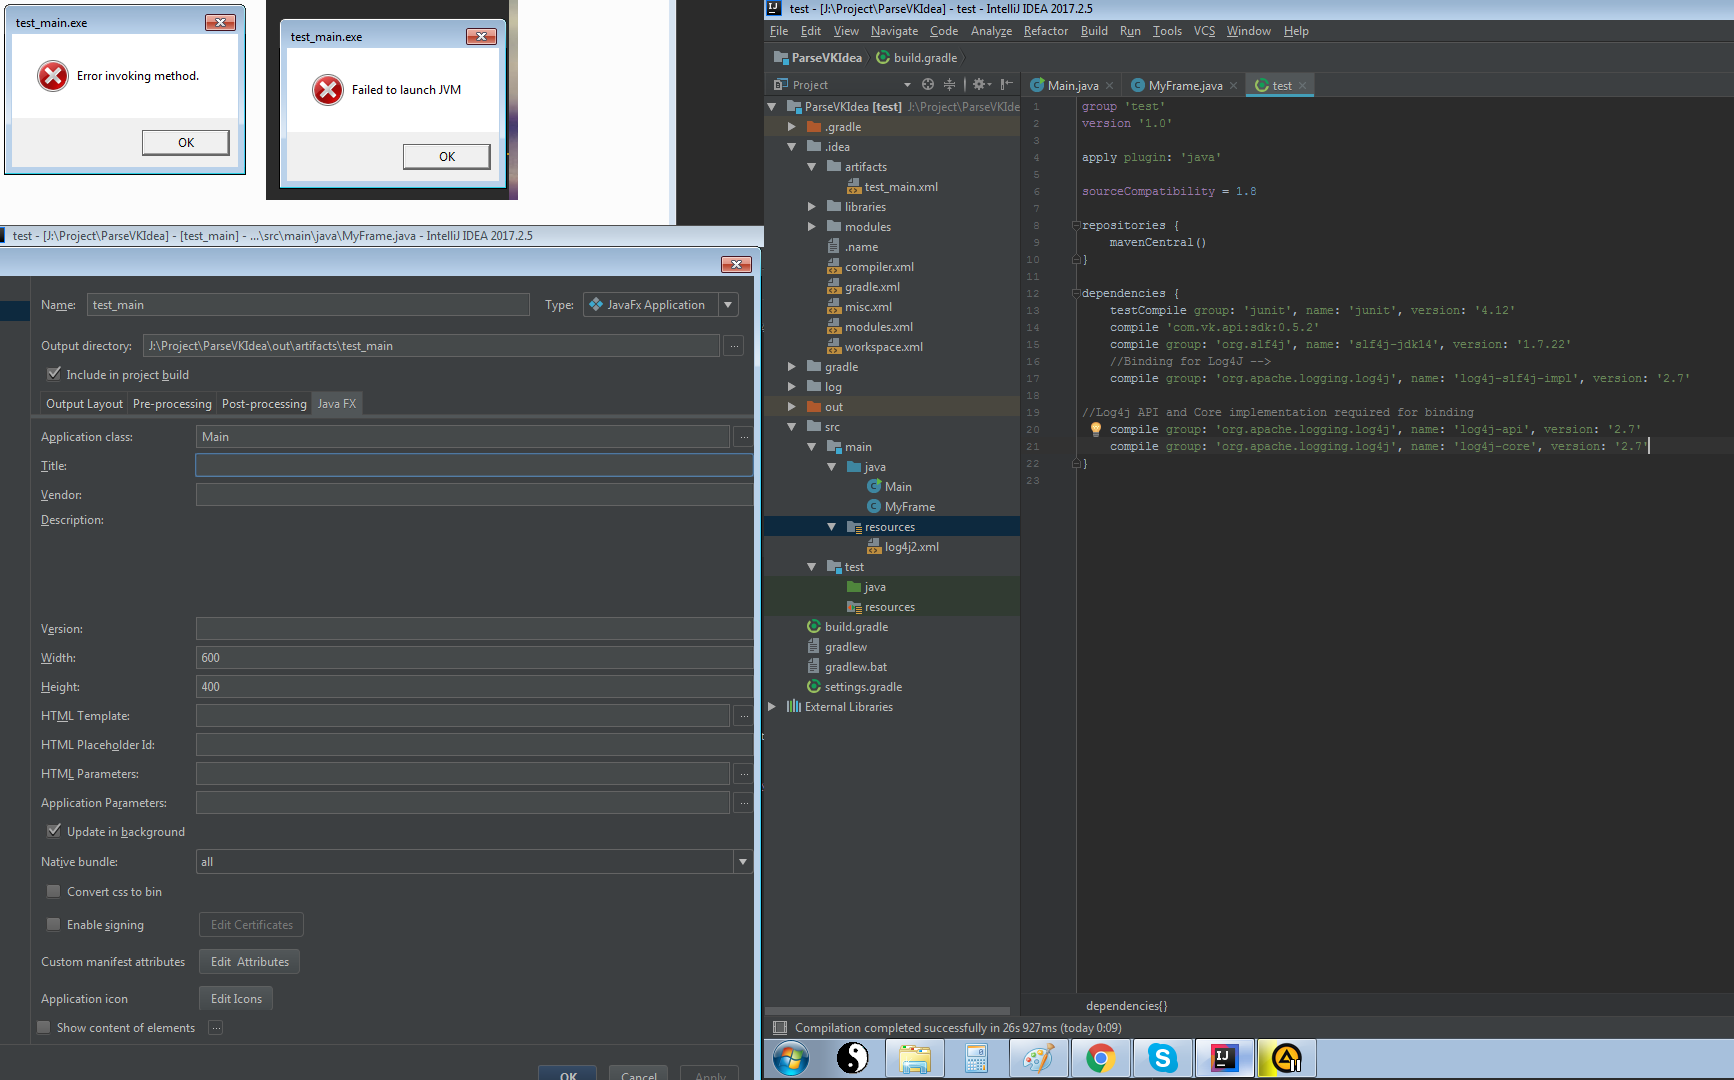Switch to the Pre-processing tab
Image resolution: width=1734 pixels, height=1080 pixels.
point(172,404)
